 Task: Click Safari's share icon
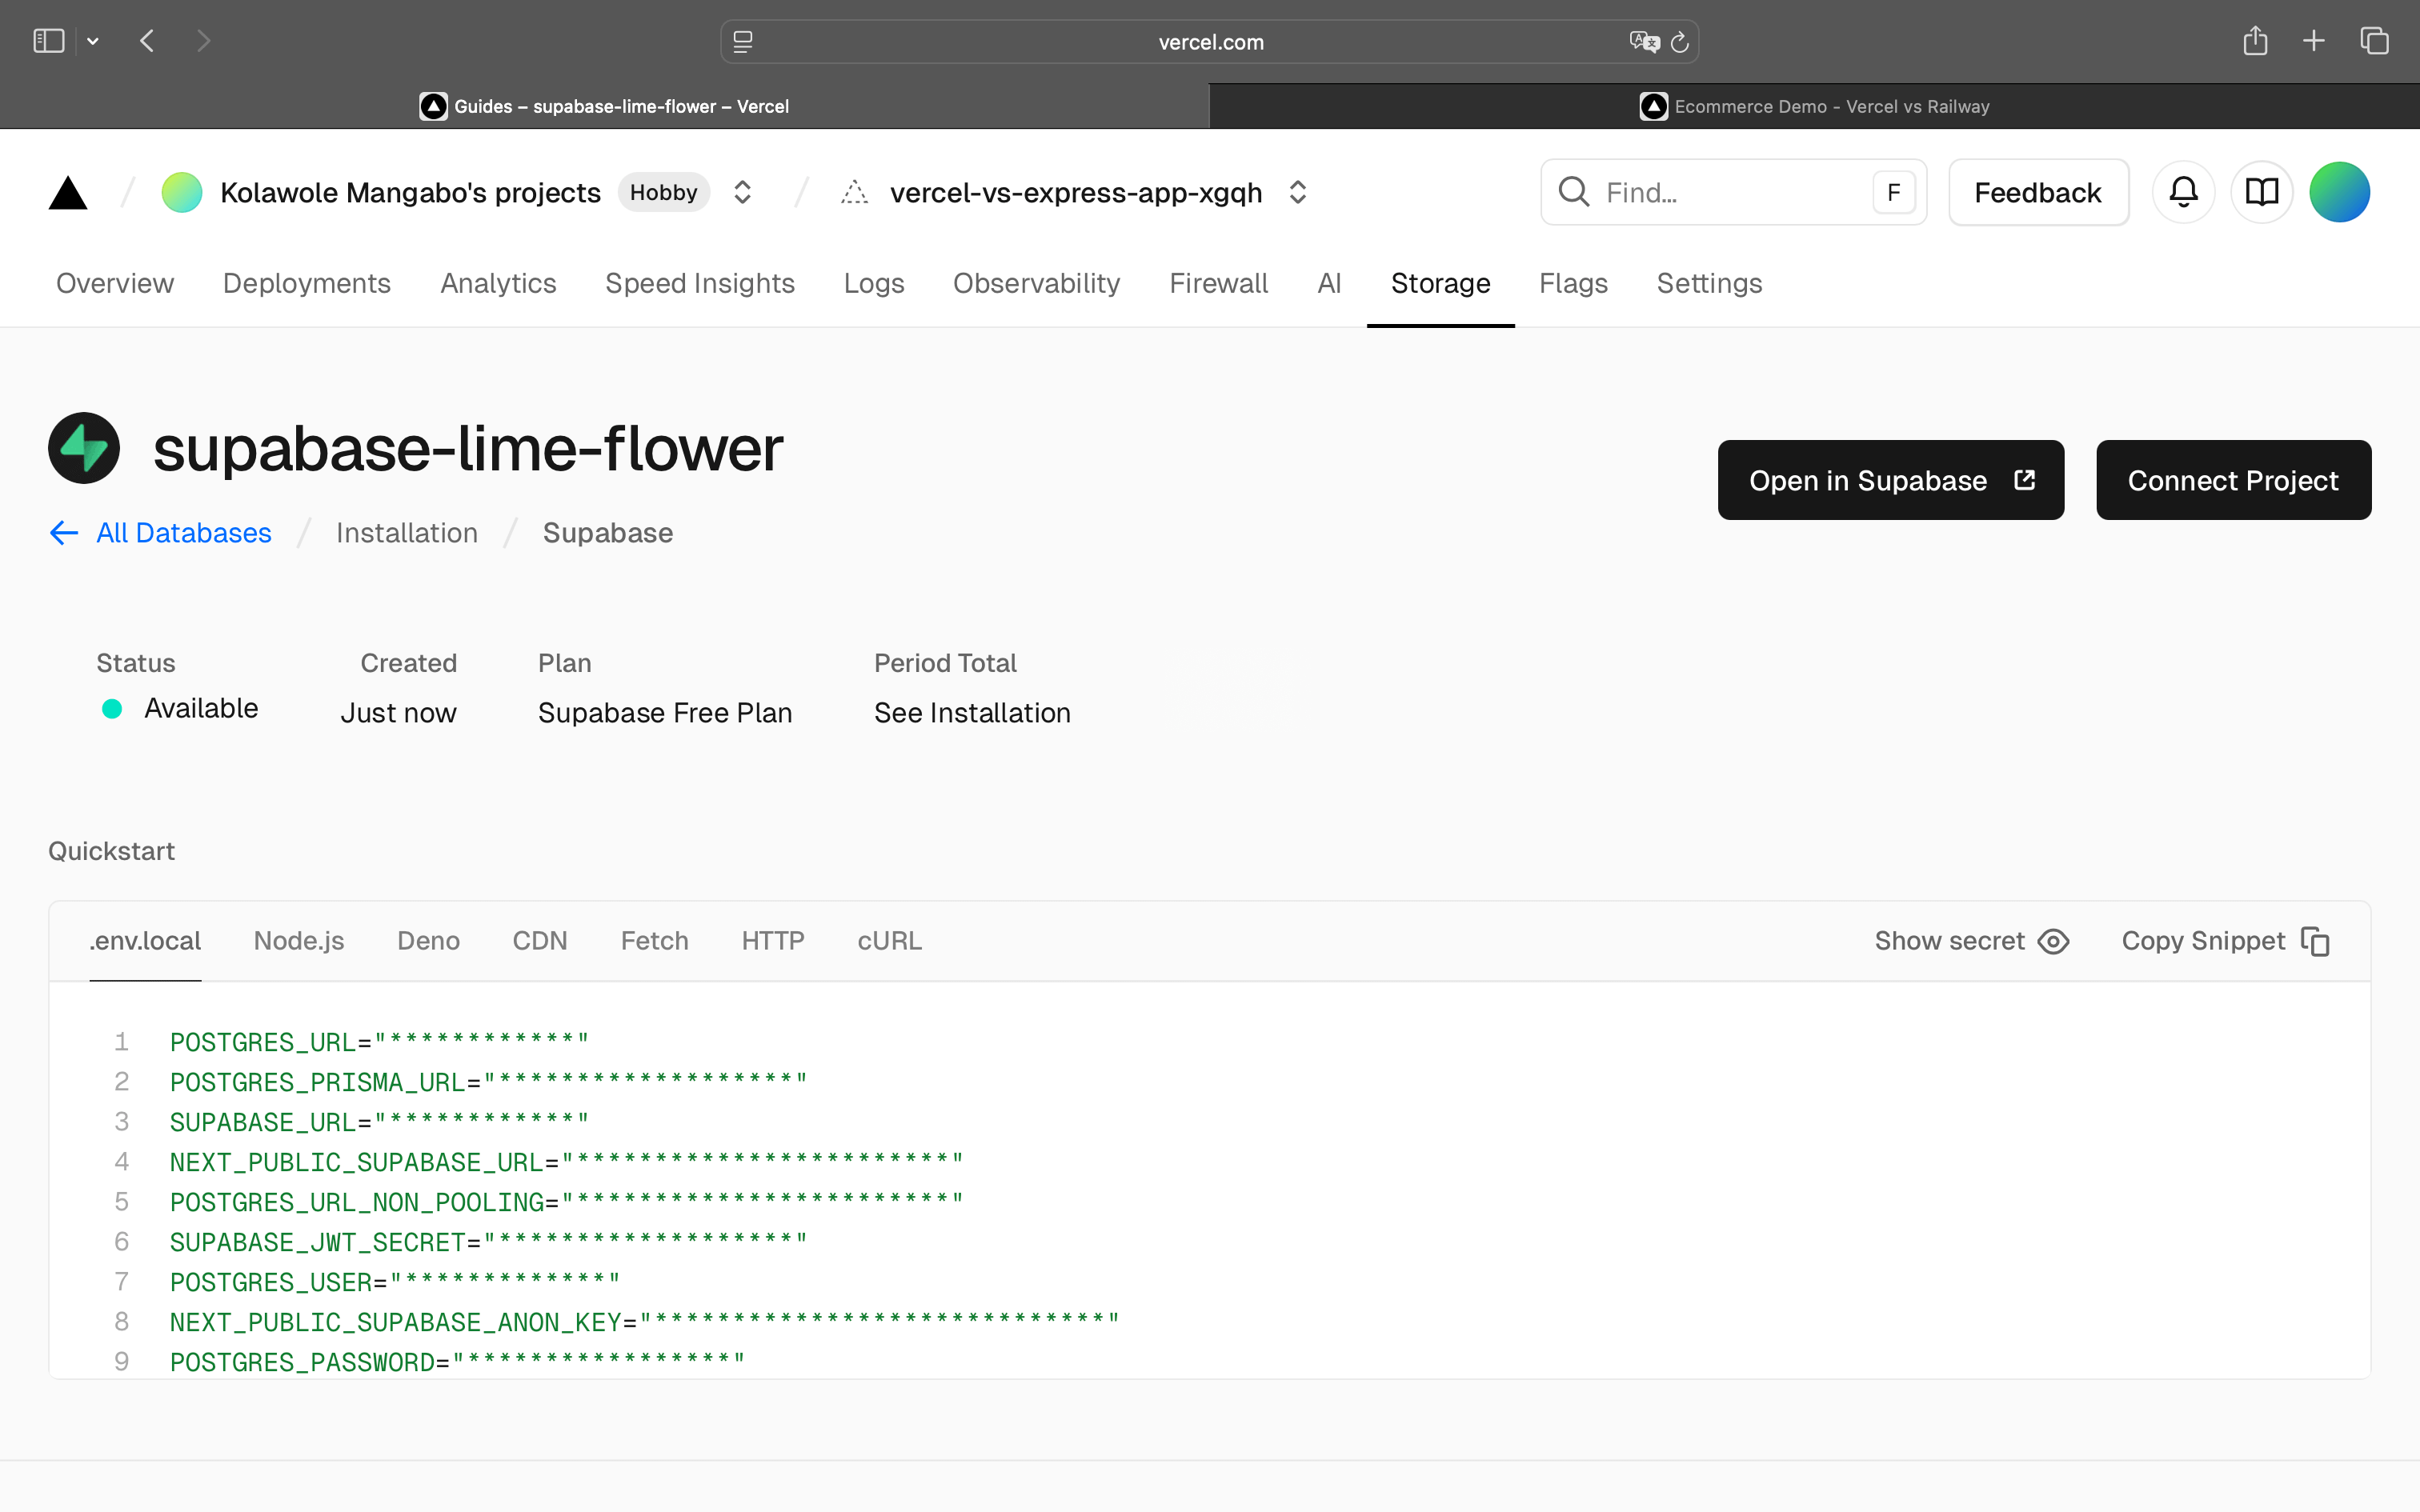(2254, 41)
